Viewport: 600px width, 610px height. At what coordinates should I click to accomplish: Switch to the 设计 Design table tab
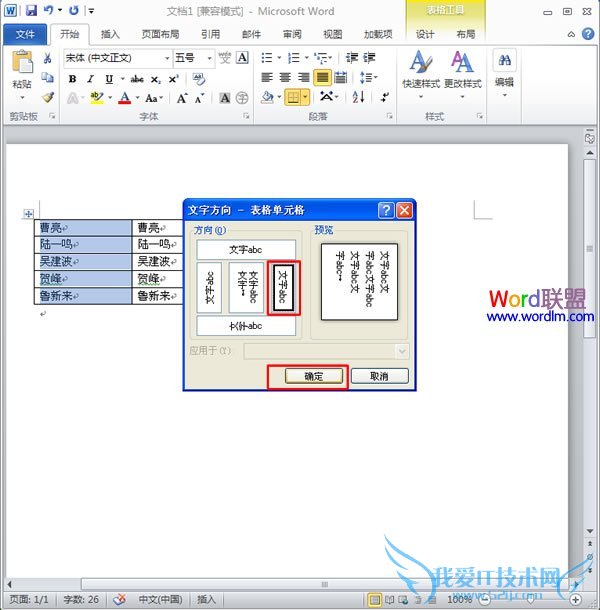[x=425, y=34]
